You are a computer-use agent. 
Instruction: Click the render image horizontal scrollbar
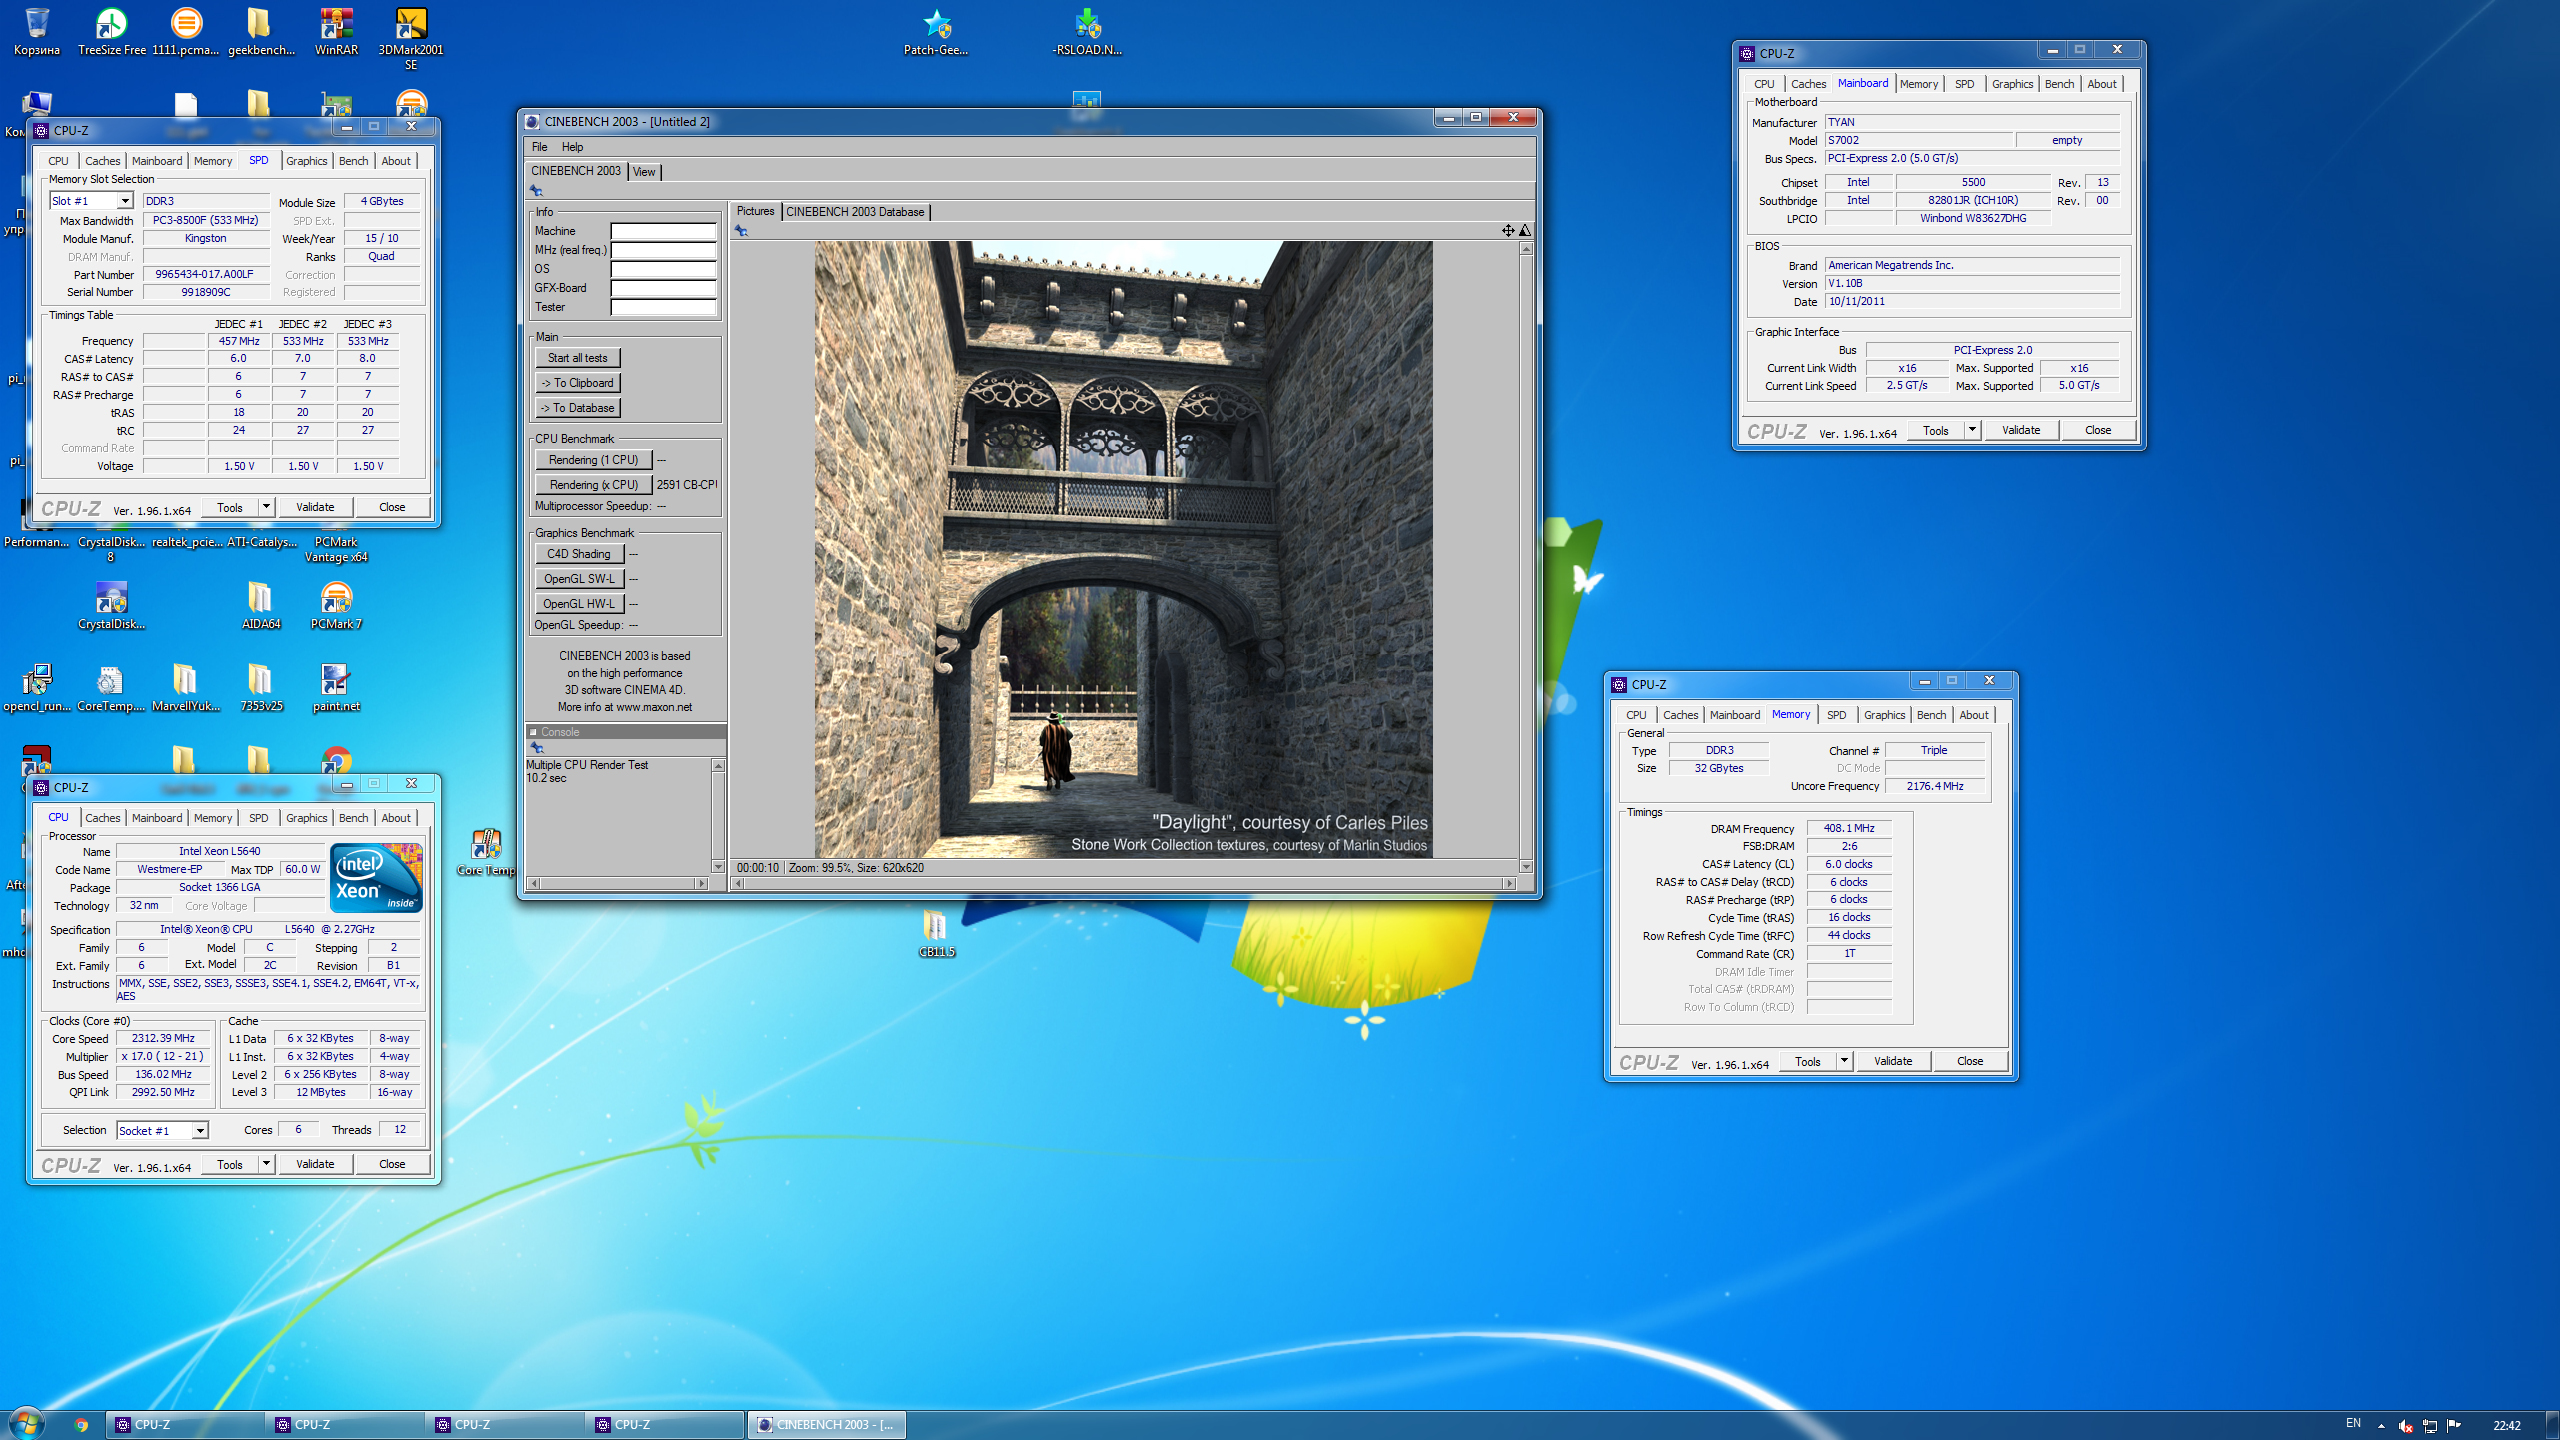point(1123,883)
